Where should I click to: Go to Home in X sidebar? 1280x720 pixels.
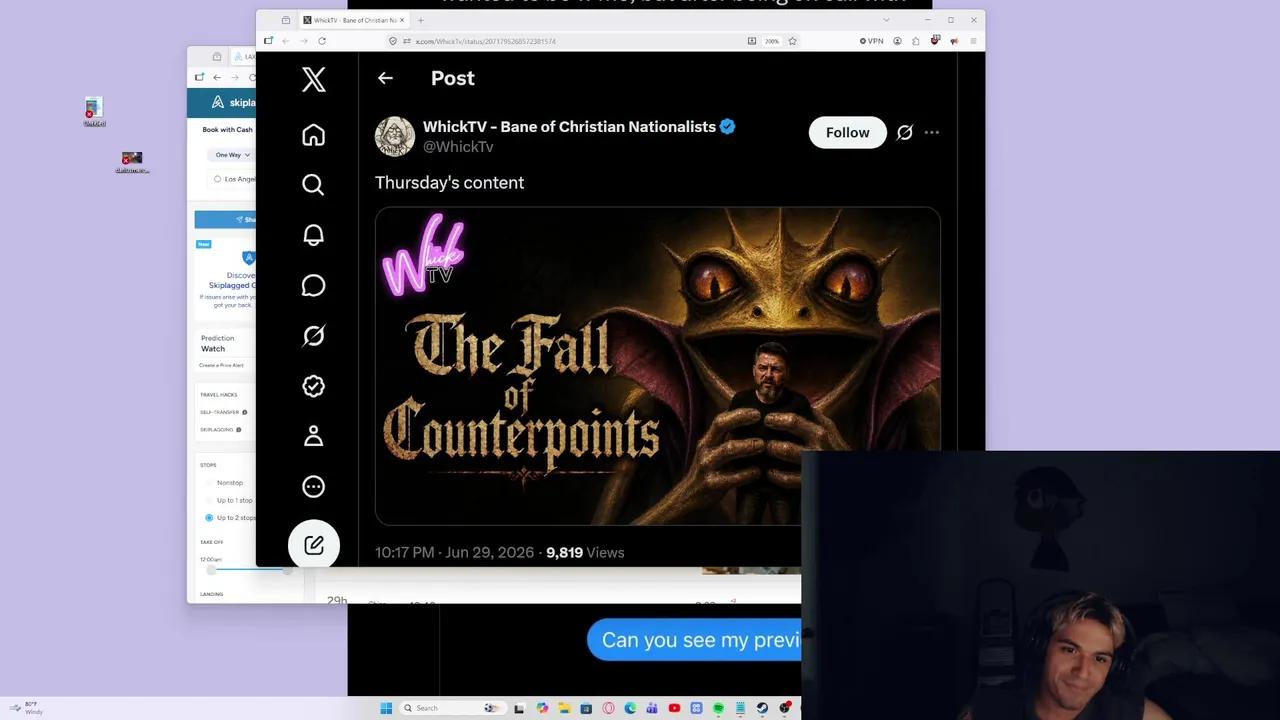313,135
